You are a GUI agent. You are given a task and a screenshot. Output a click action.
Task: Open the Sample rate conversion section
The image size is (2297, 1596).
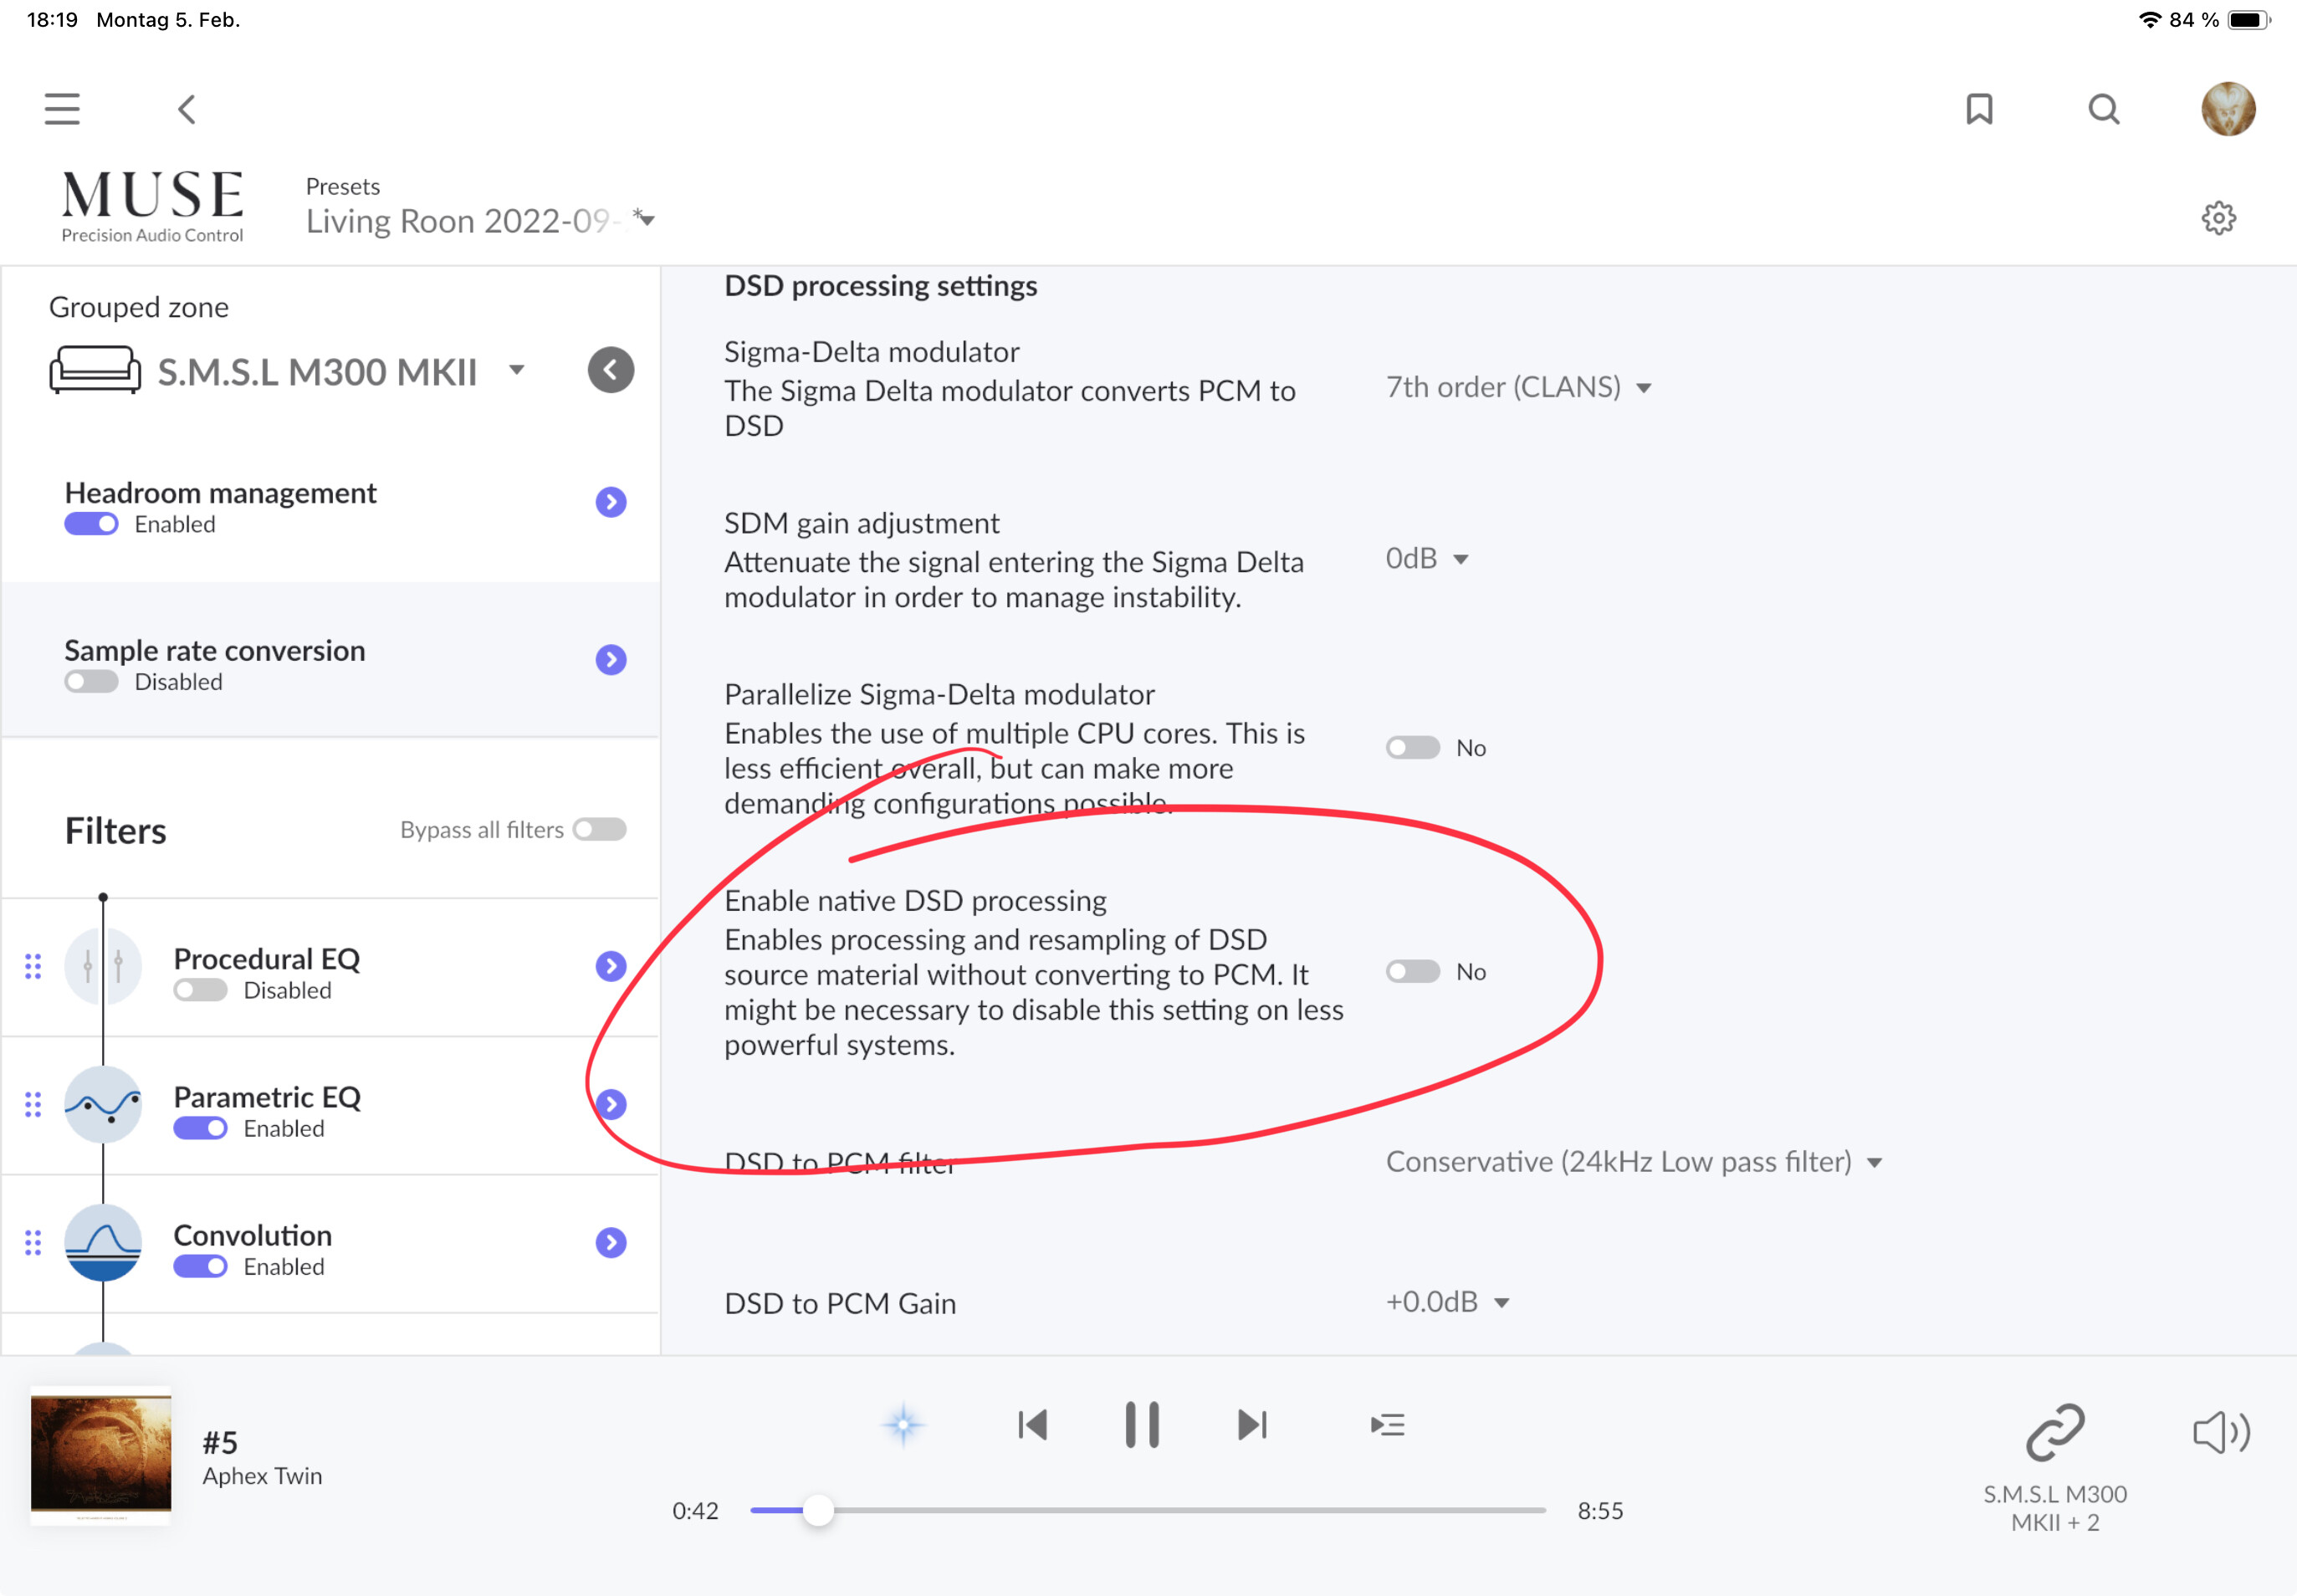click(x=611, y=660)
